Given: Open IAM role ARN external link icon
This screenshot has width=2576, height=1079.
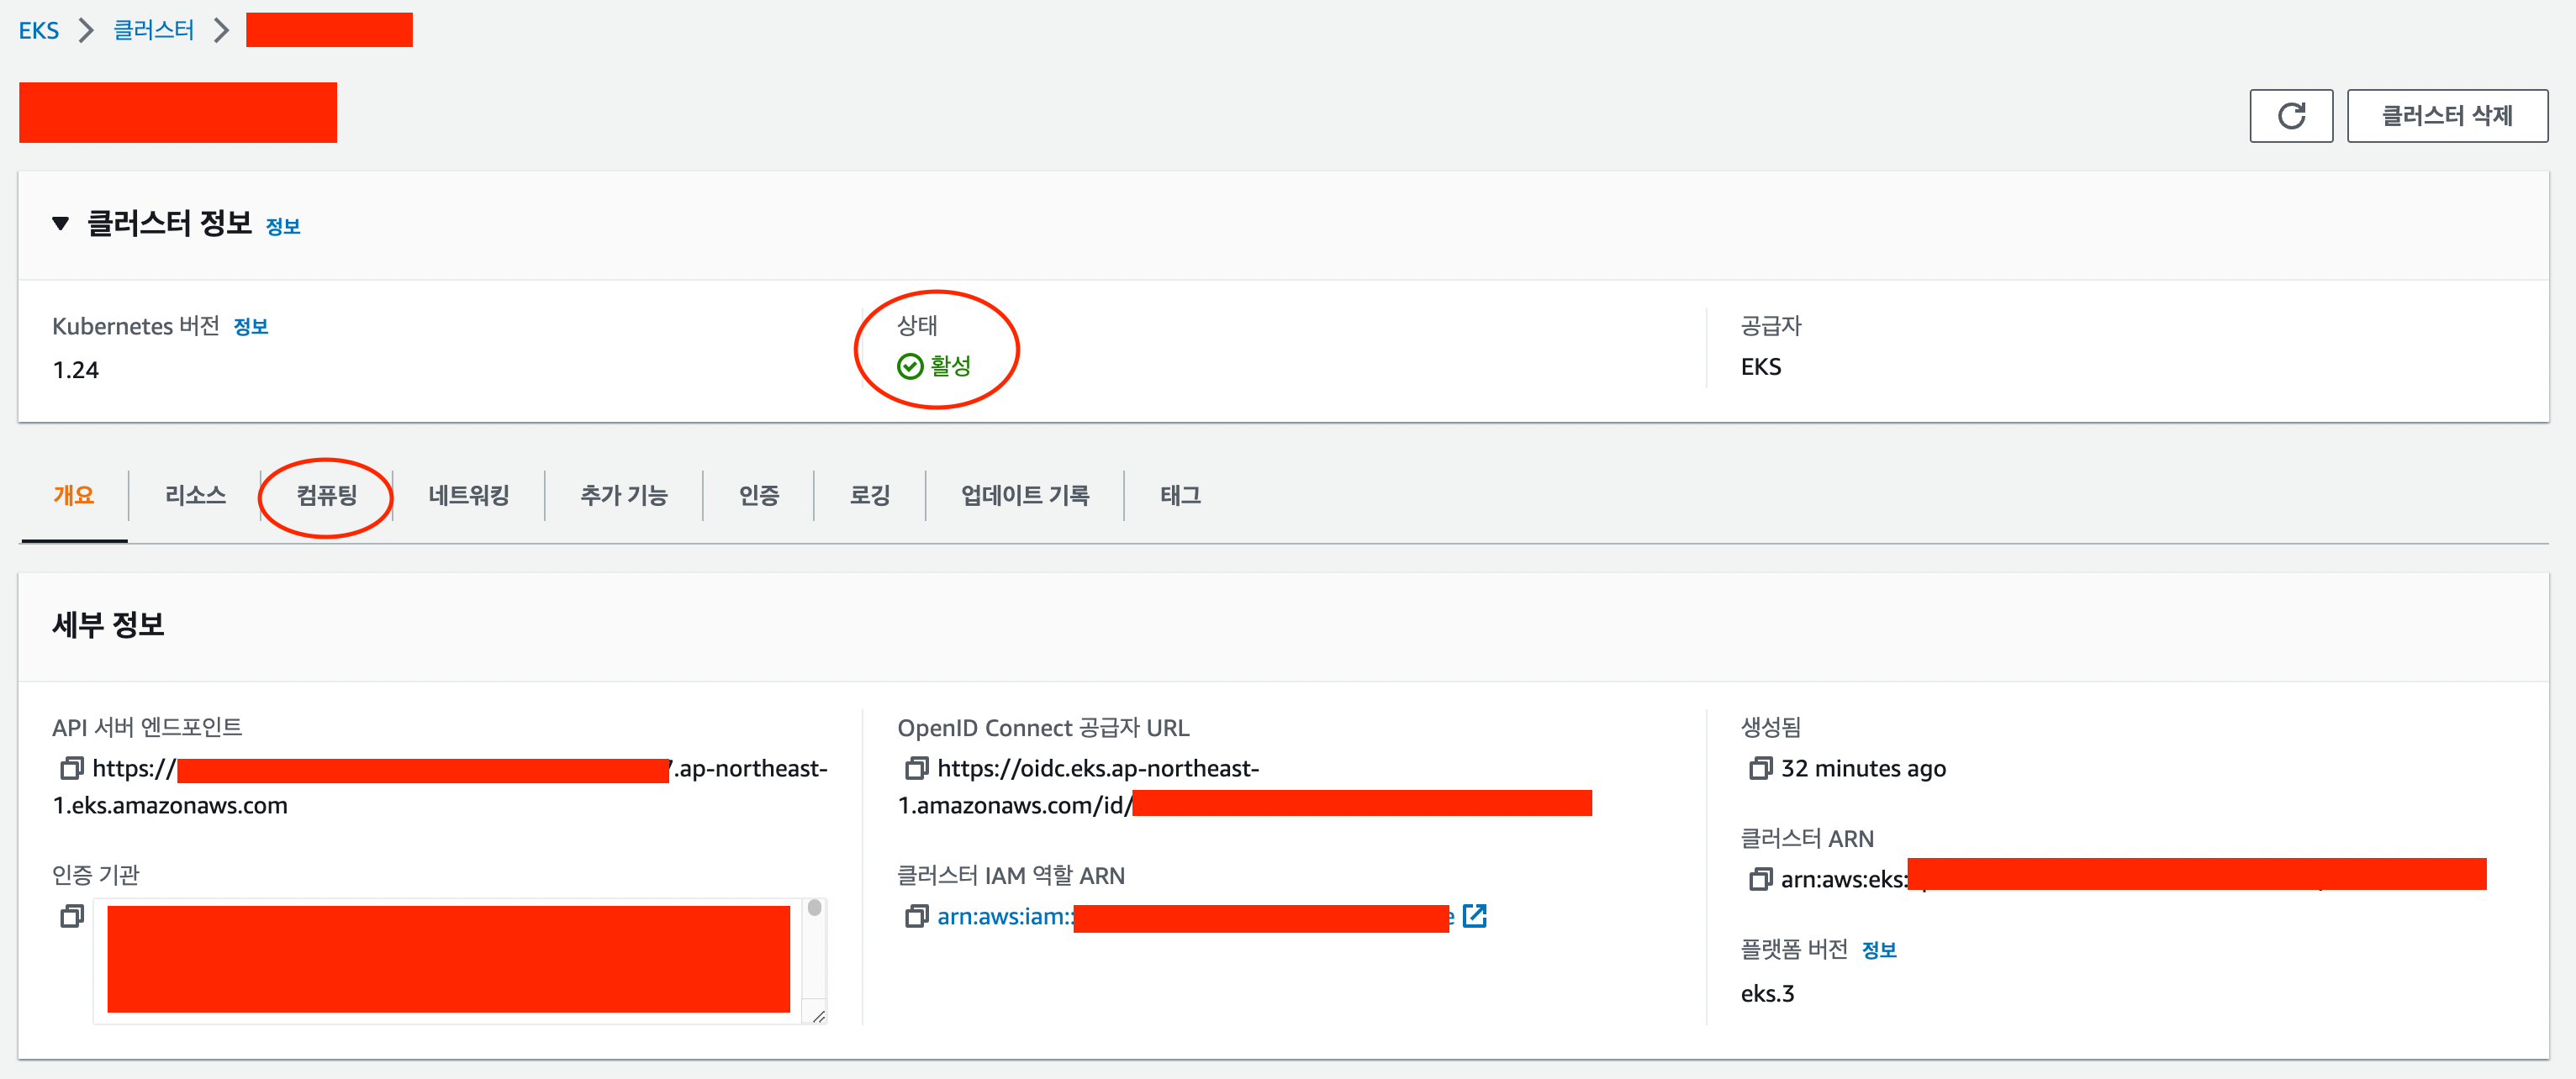Looking at the screenshot, I should point(1474,916).
